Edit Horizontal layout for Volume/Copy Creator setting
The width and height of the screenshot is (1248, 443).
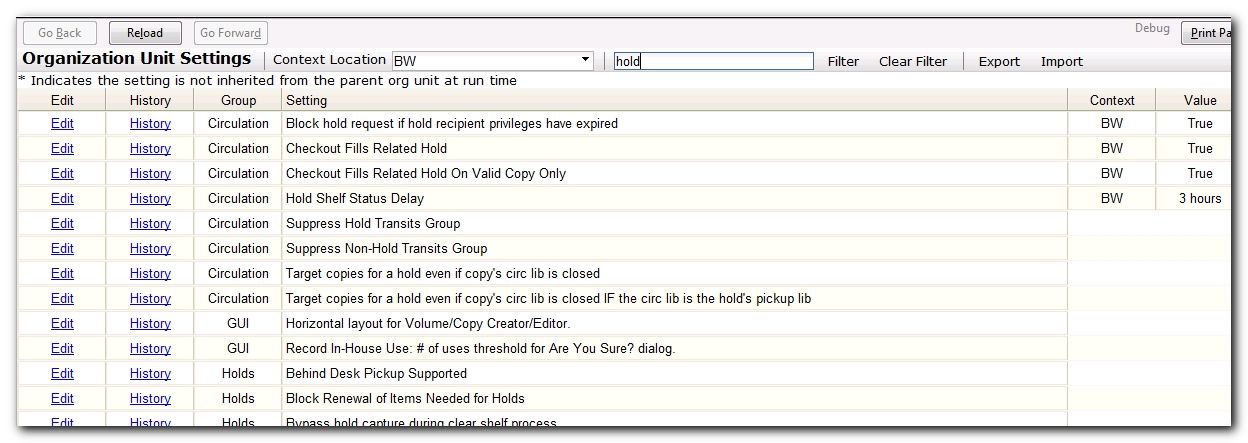[62, 323]
